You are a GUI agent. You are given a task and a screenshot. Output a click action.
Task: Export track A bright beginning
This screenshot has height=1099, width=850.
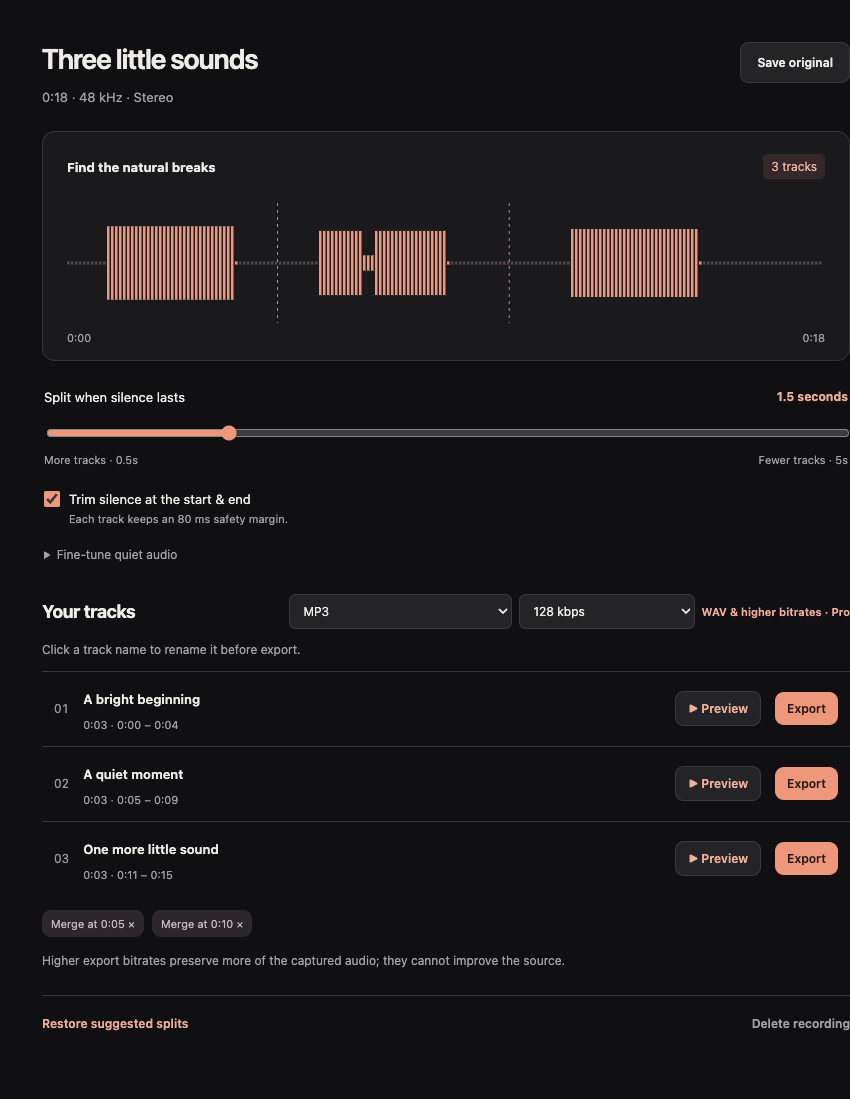(x=806, y=709)
